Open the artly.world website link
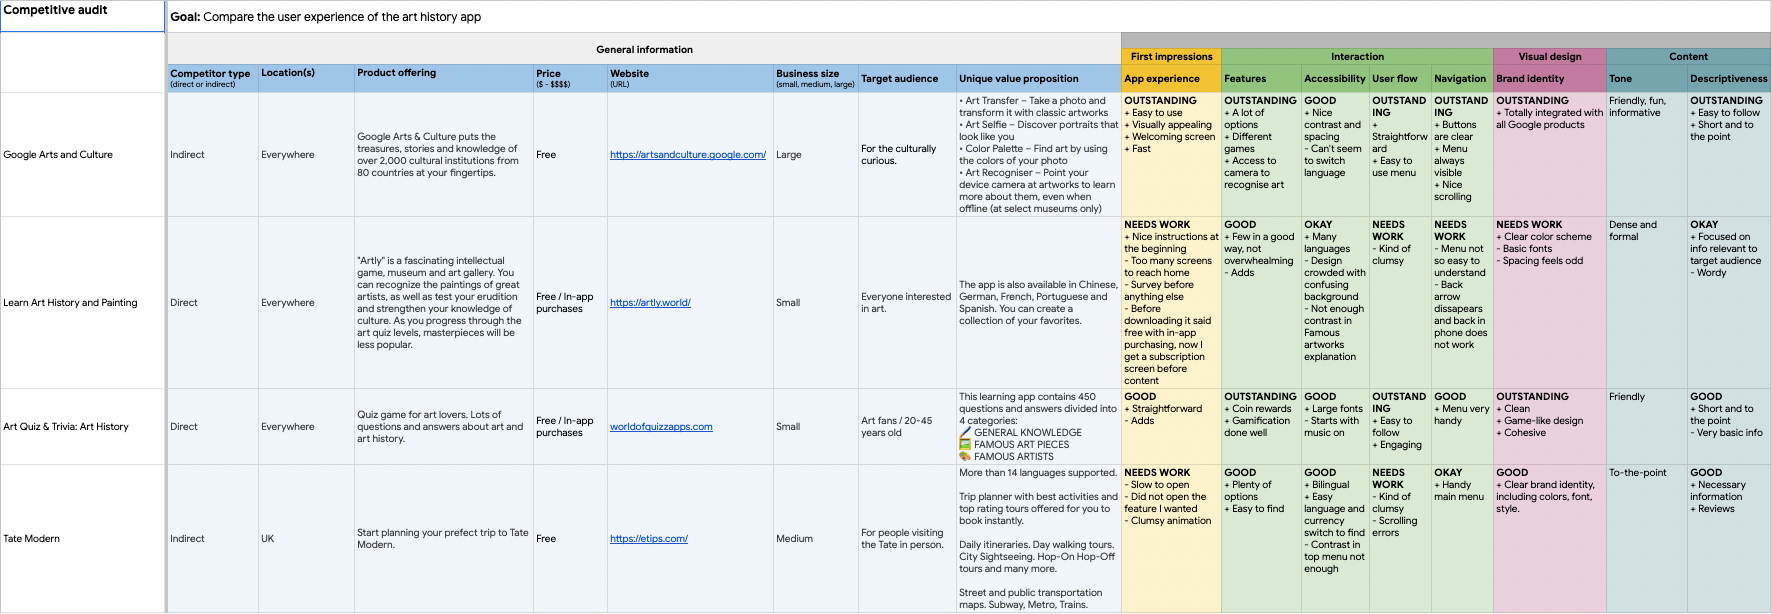1771x614 pixels. point(650,303)
